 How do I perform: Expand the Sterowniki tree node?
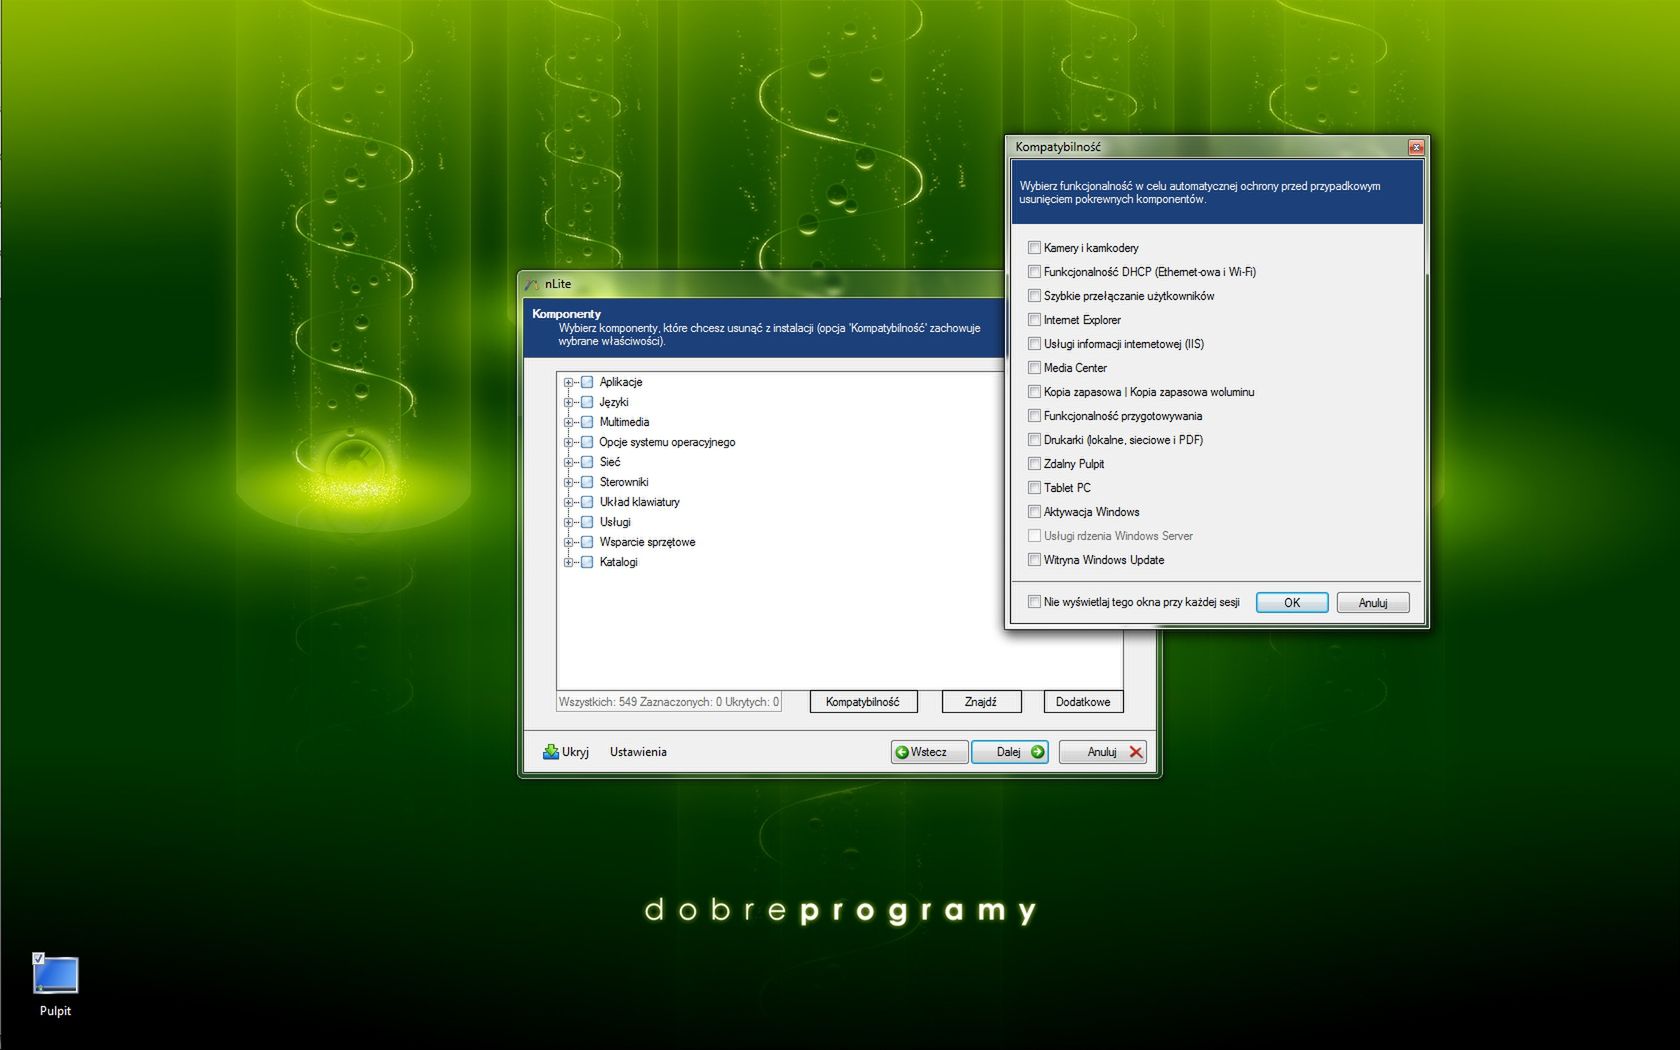click(568, 482)
